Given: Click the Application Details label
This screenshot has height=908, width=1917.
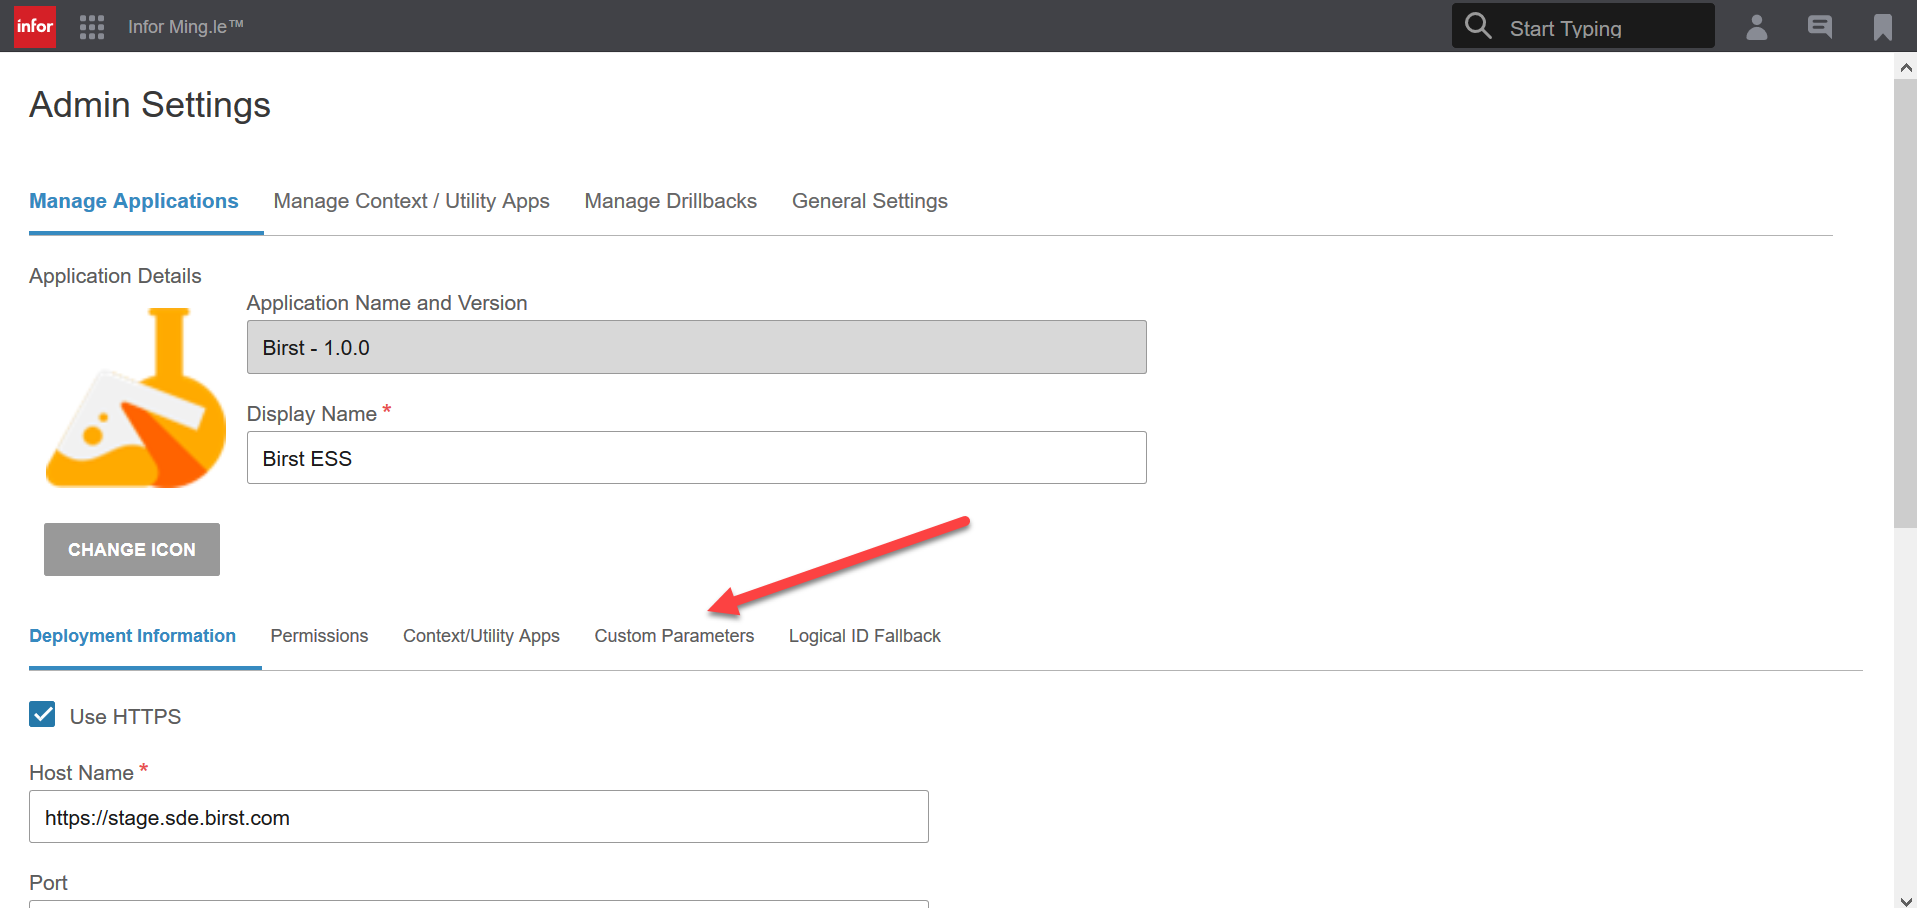Looking at the screenshot, I should click(x=115, y=276).
